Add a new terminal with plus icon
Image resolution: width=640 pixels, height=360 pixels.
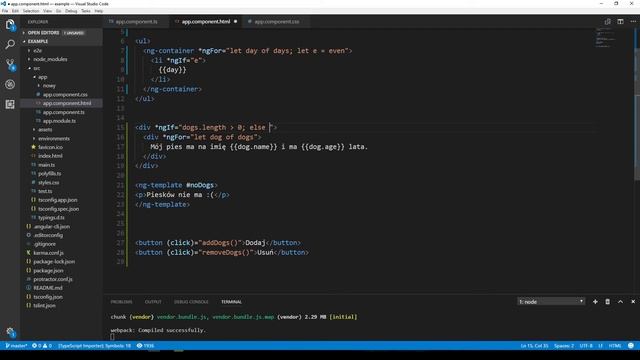click(595, 302)
